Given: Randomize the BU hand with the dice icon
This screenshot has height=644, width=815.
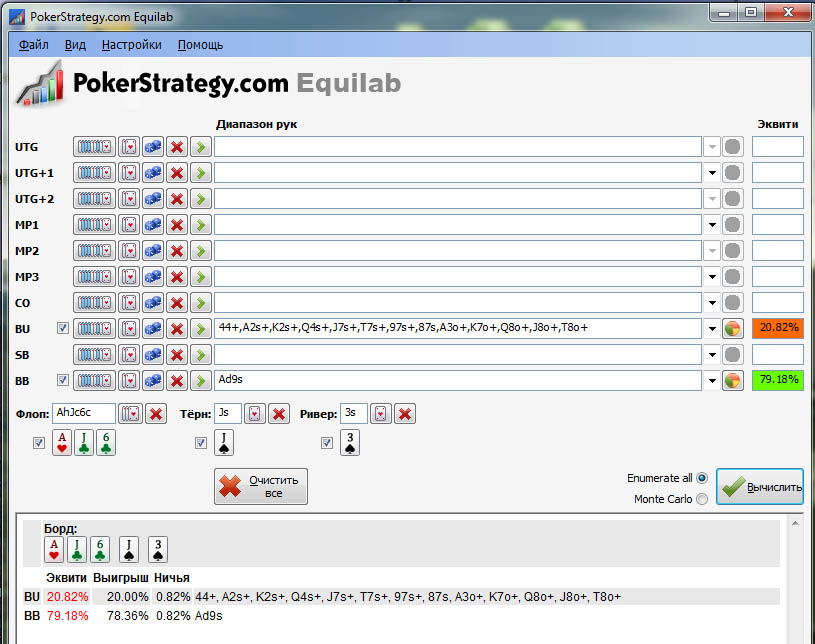Looking at the screenshot, I should point(153,329).
